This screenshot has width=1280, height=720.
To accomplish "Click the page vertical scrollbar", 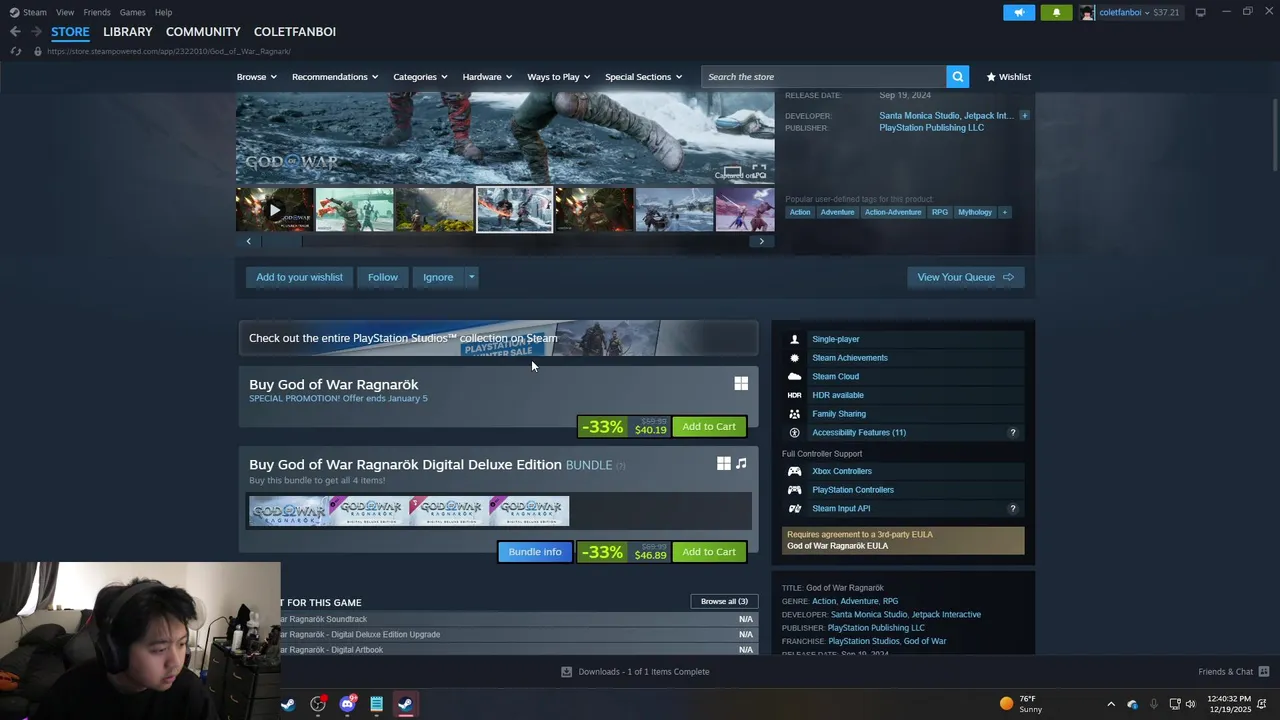I will (1275, 135).
